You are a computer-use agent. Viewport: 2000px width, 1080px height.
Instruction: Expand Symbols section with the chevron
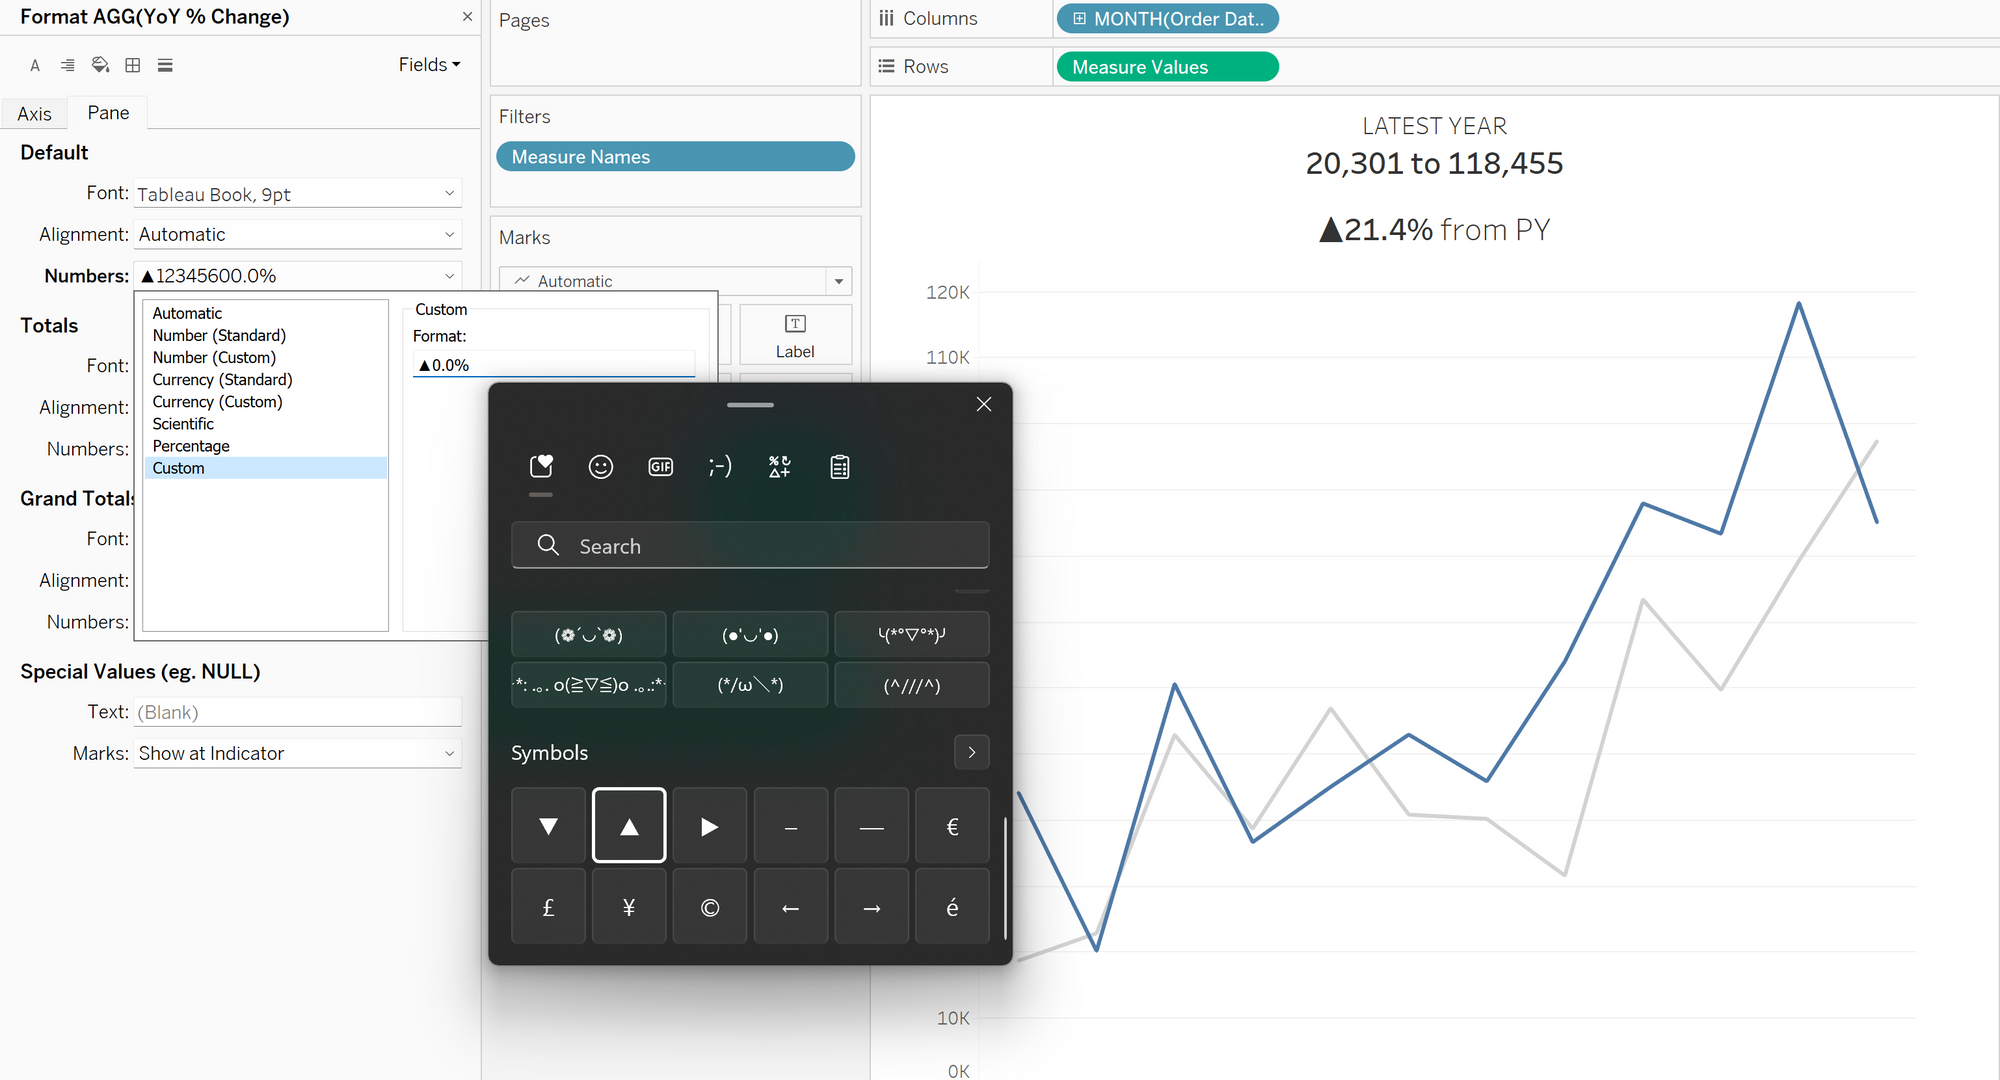pos(971,752)
